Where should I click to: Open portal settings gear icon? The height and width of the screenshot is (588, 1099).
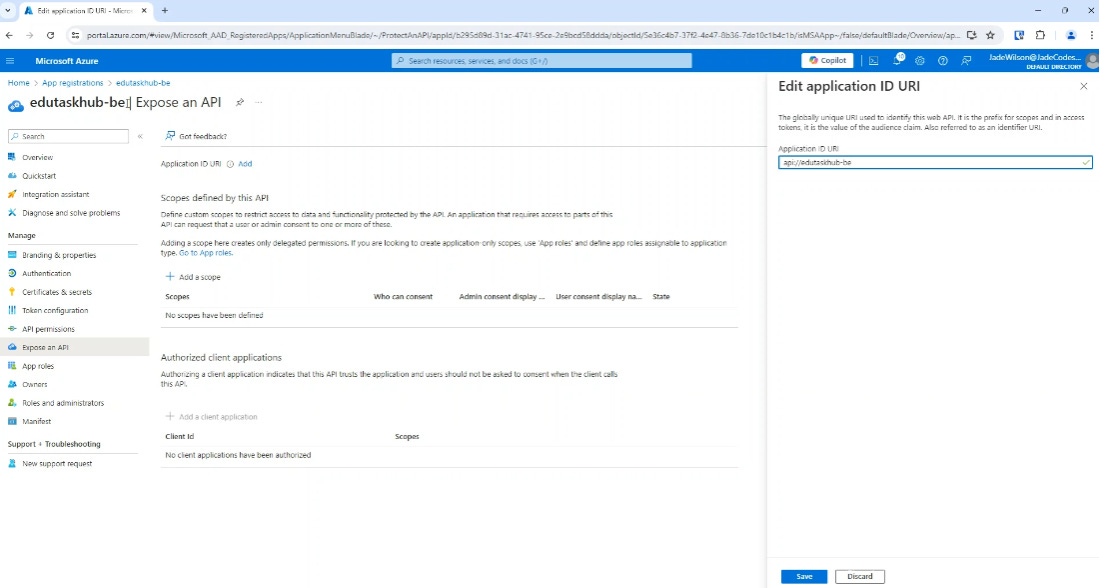pyautogui.click(x=920, y=61)
